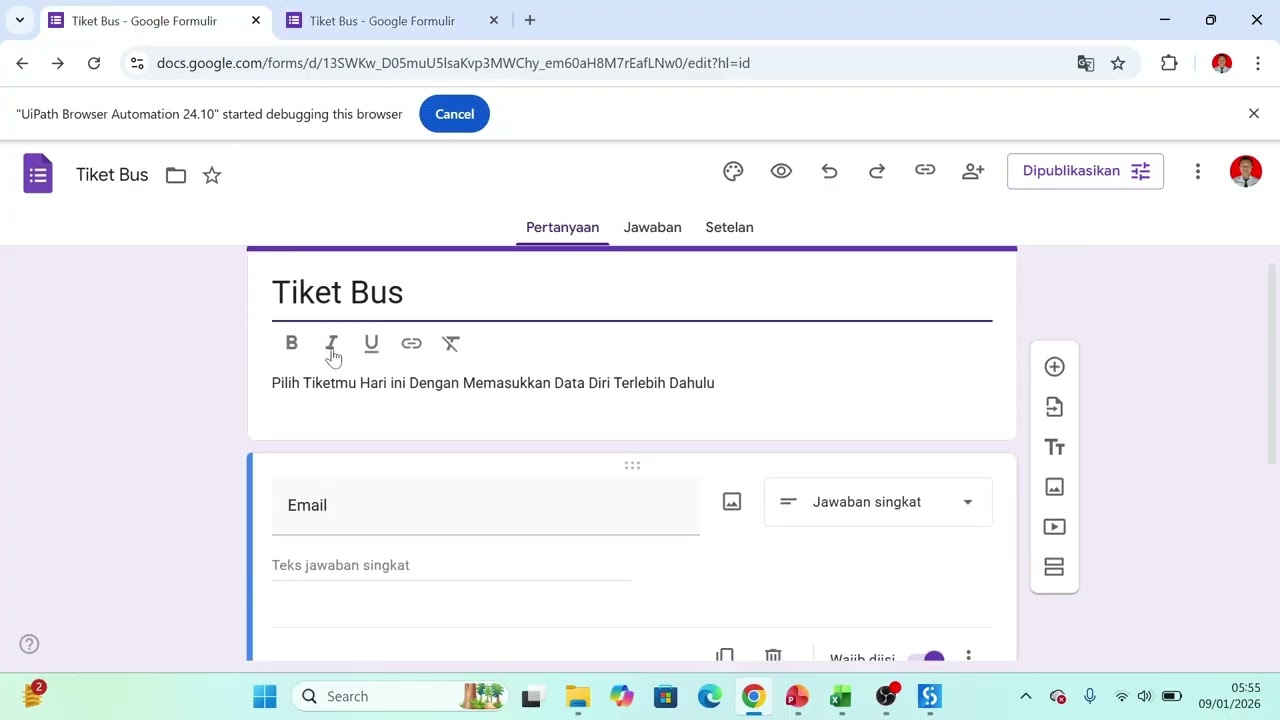Add a video from side toolbar
The height and width of the screenshot is (720, 1280).
click(1054, 527)
